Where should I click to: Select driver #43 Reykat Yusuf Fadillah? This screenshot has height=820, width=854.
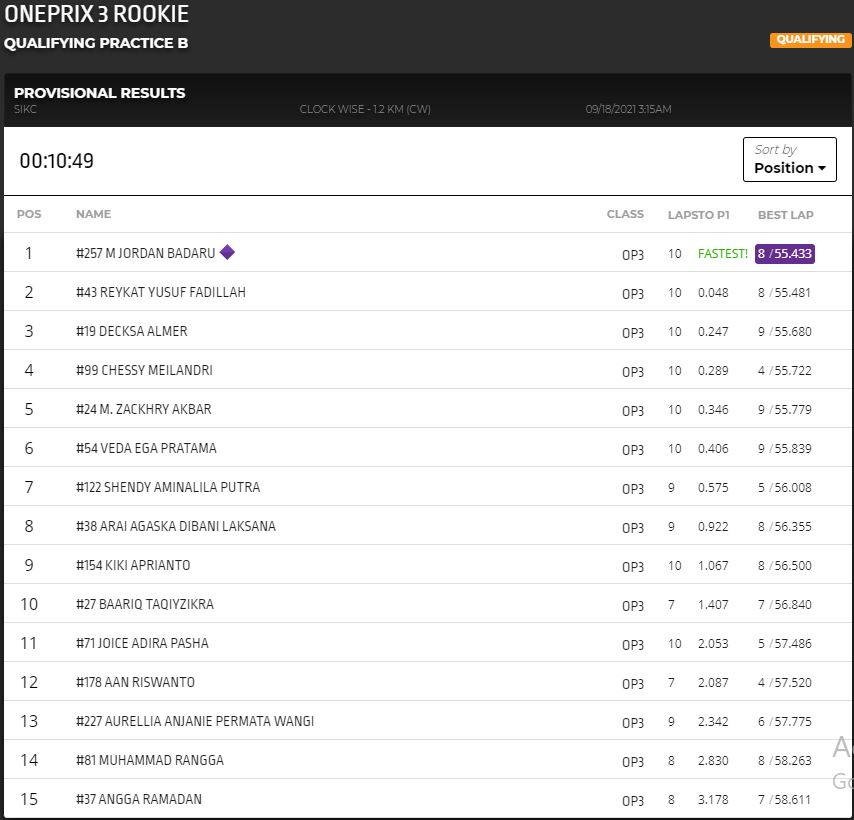click(160, 292)
